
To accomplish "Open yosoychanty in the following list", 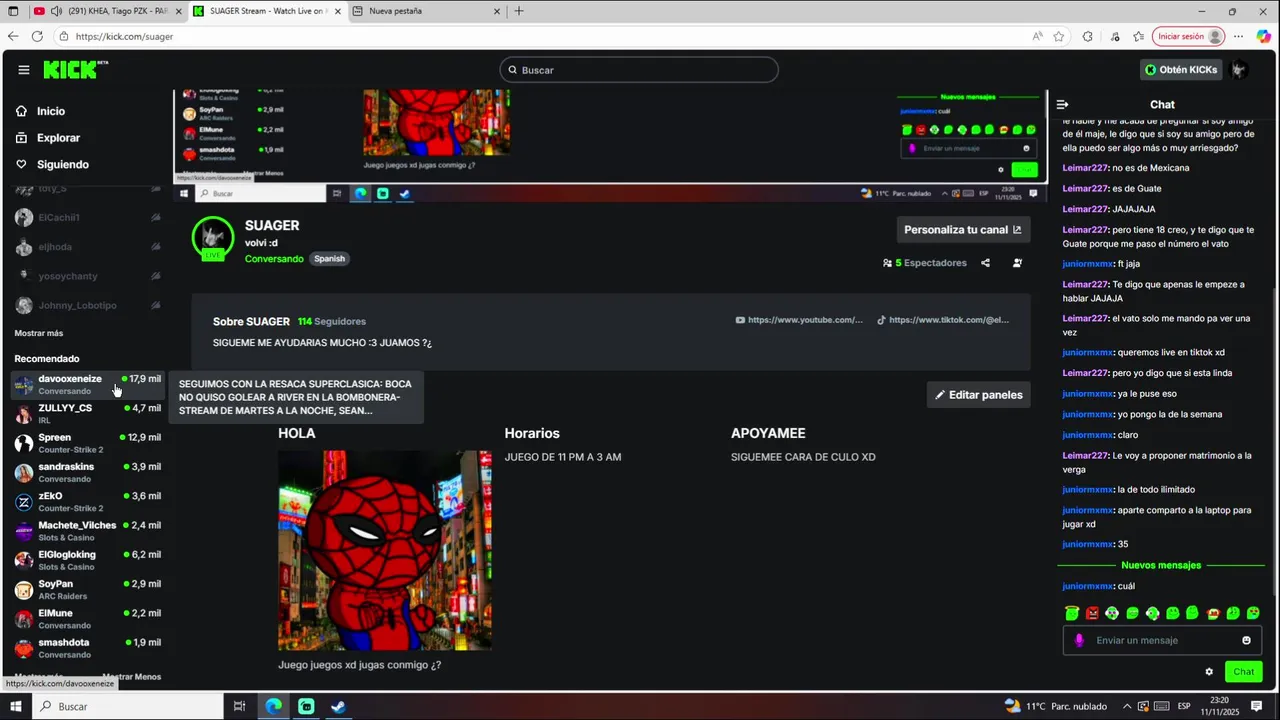I will [x=87, y=276].
